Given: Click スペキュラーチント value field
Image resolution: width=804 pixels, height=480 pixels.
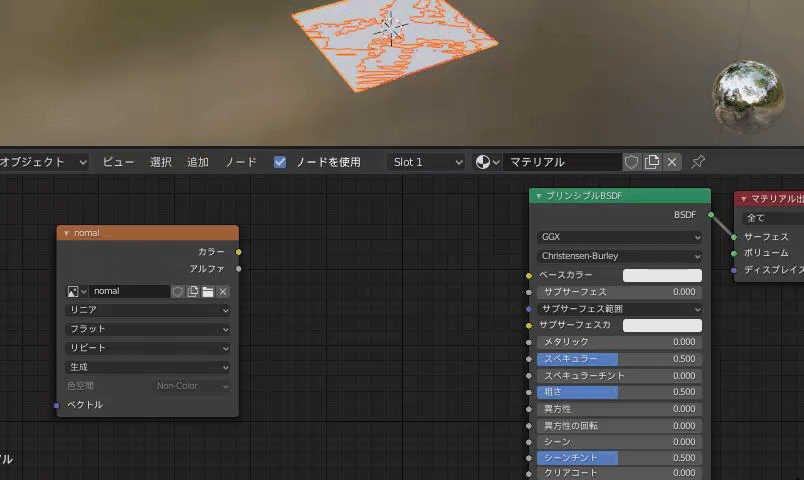Looking at the screenshot, I should (619, 376).
